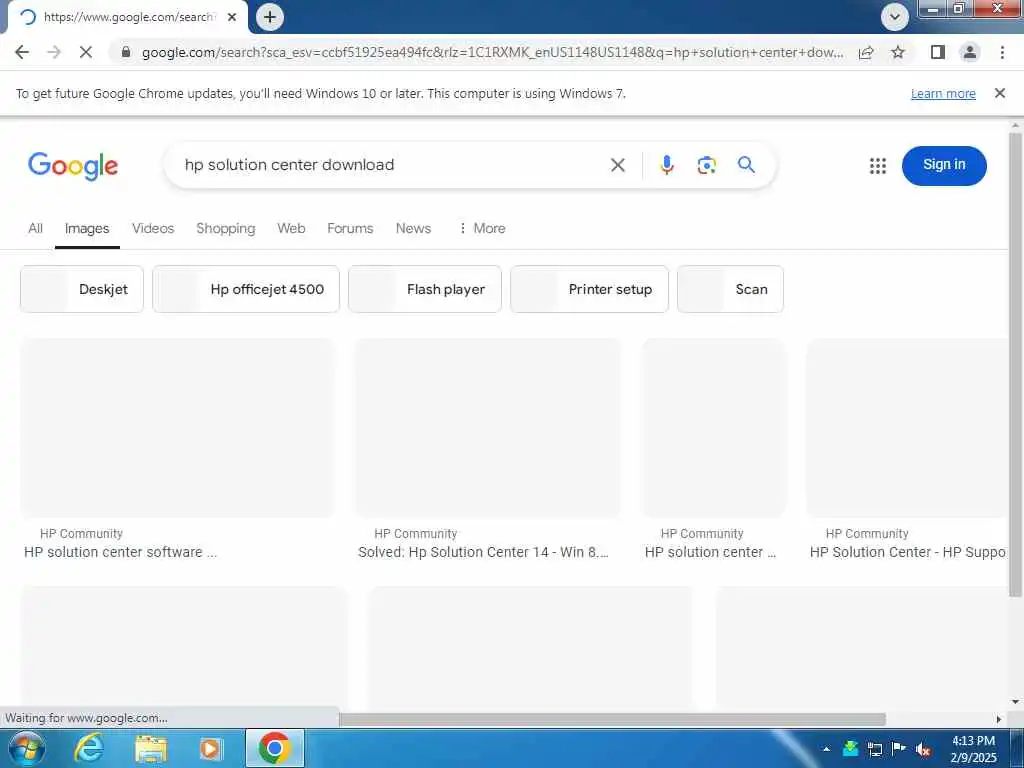1024x768 pixels.
Task: Go back to the previous page
Action: coord(22,52)
